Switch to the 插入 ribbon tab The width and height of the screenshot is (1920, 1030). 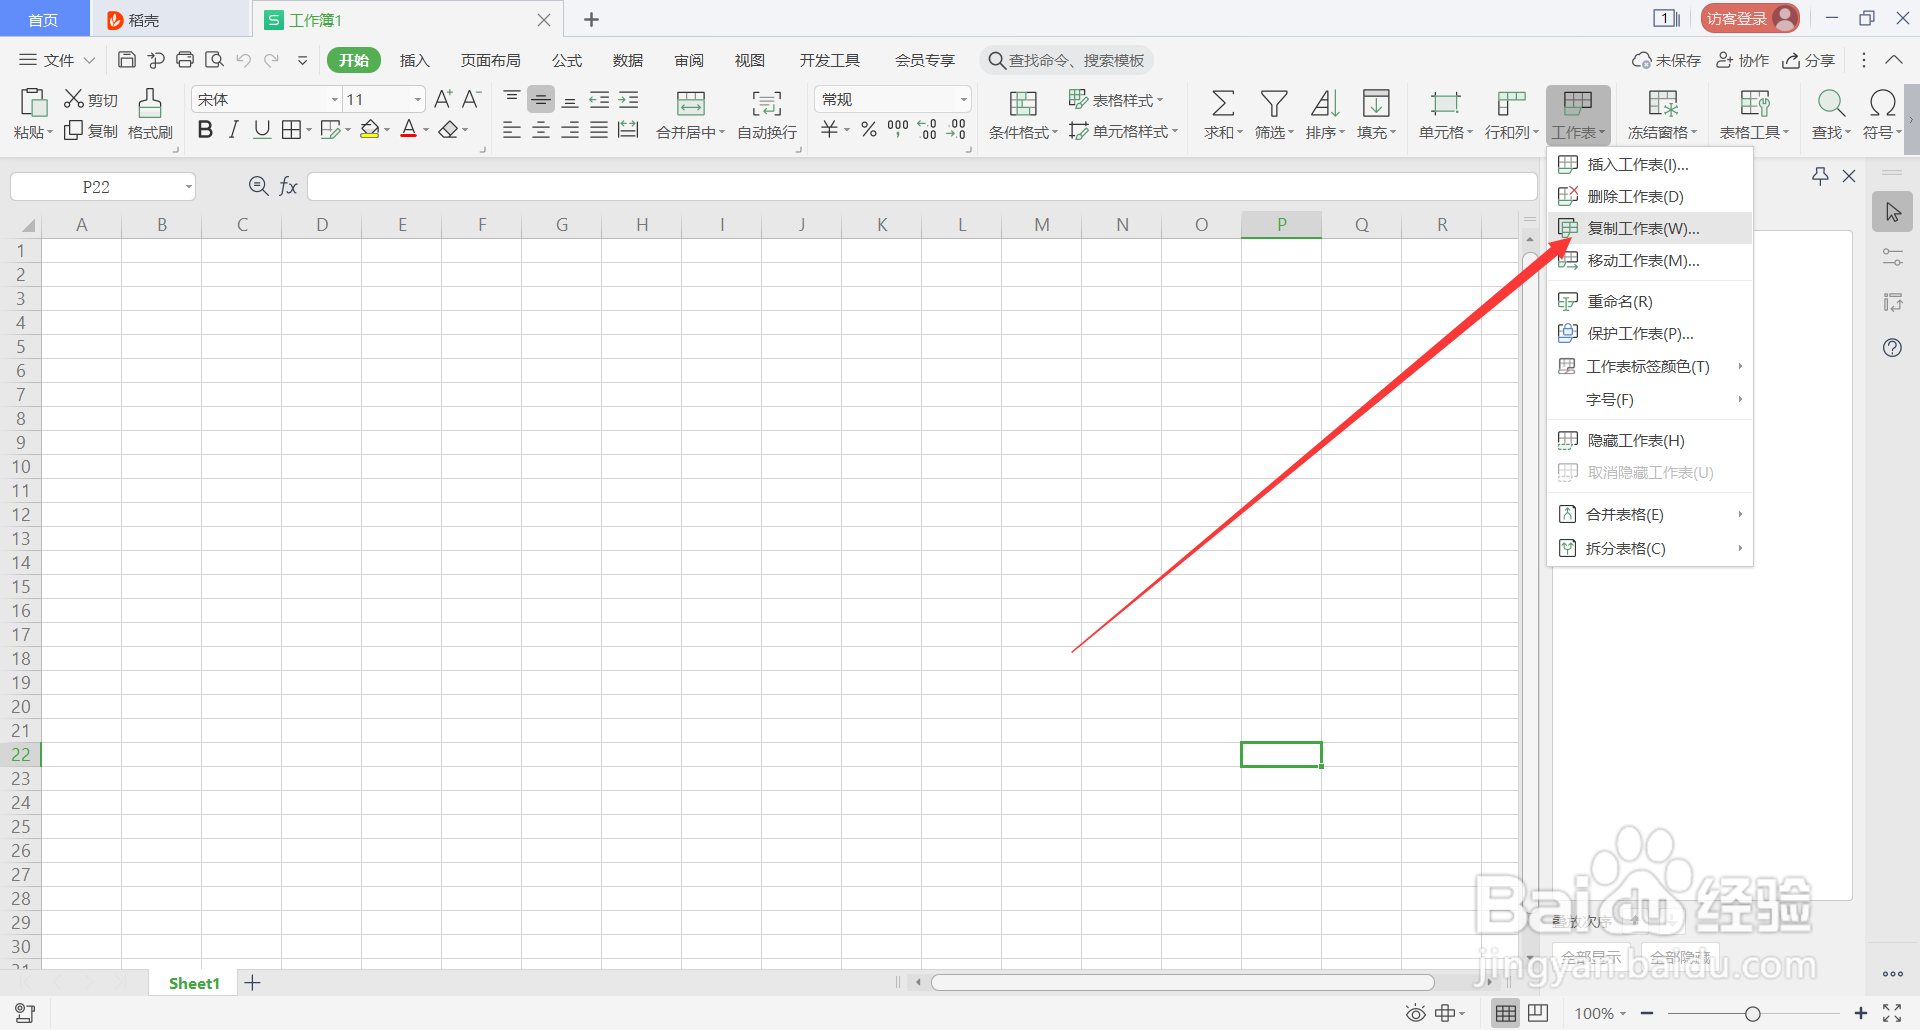(x=414, y=60)
